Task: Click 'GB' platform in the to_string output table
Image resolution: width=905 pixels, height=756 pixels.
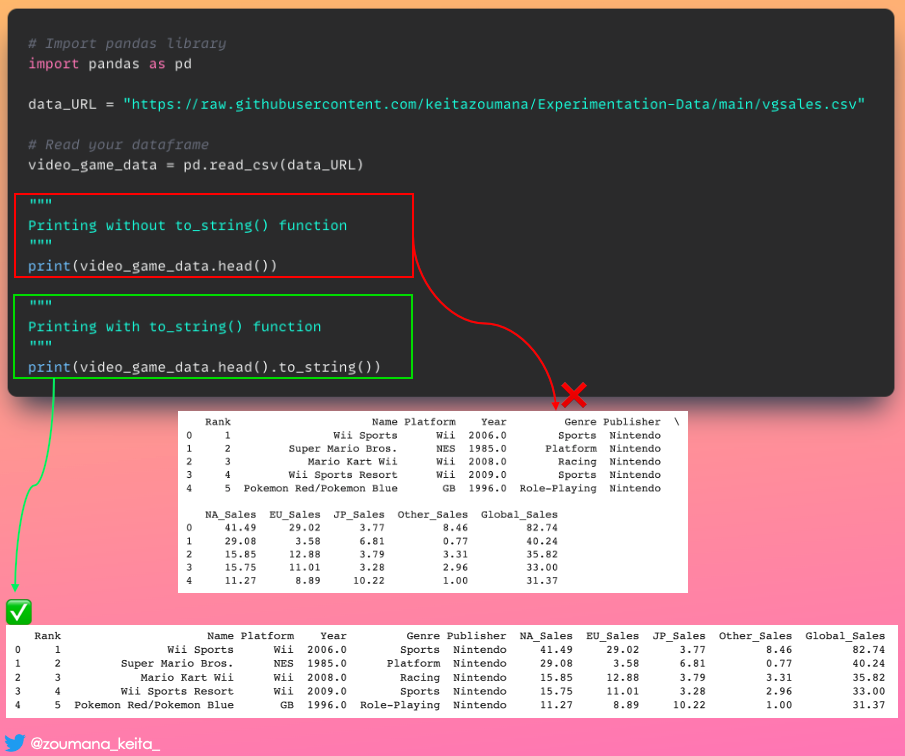Action: (287, 705)
